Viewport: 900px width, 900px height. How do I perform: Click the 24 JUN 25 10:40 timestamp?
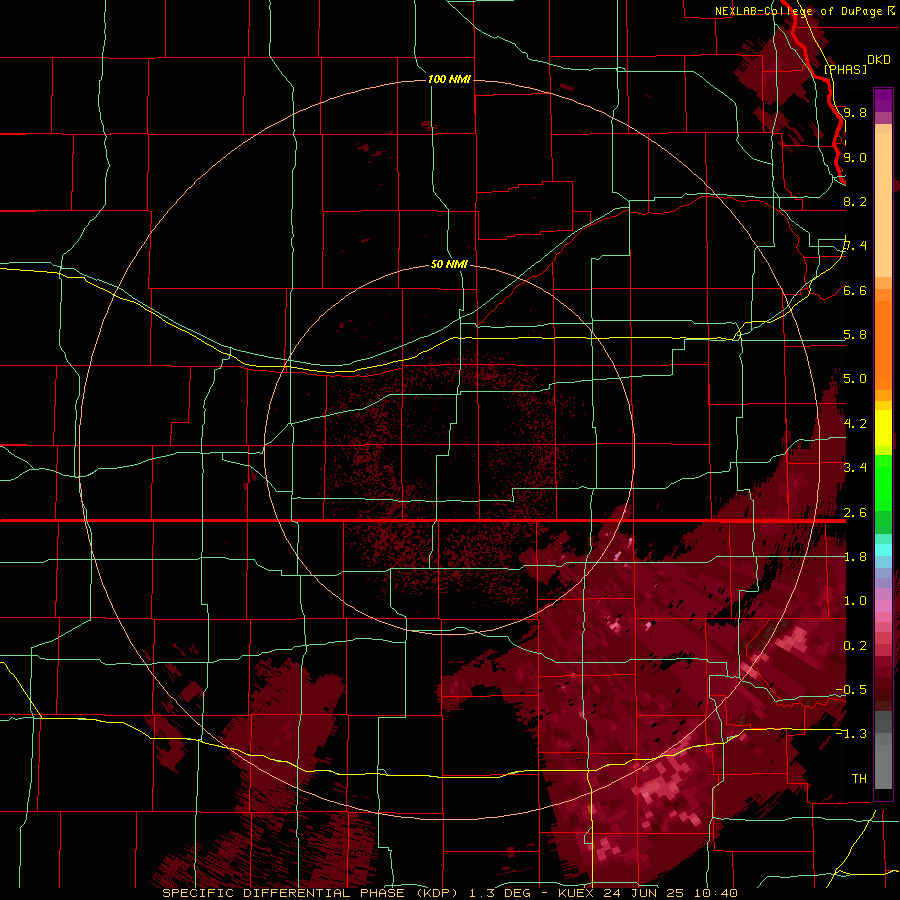pyautogui.click(x=670, y=893)
